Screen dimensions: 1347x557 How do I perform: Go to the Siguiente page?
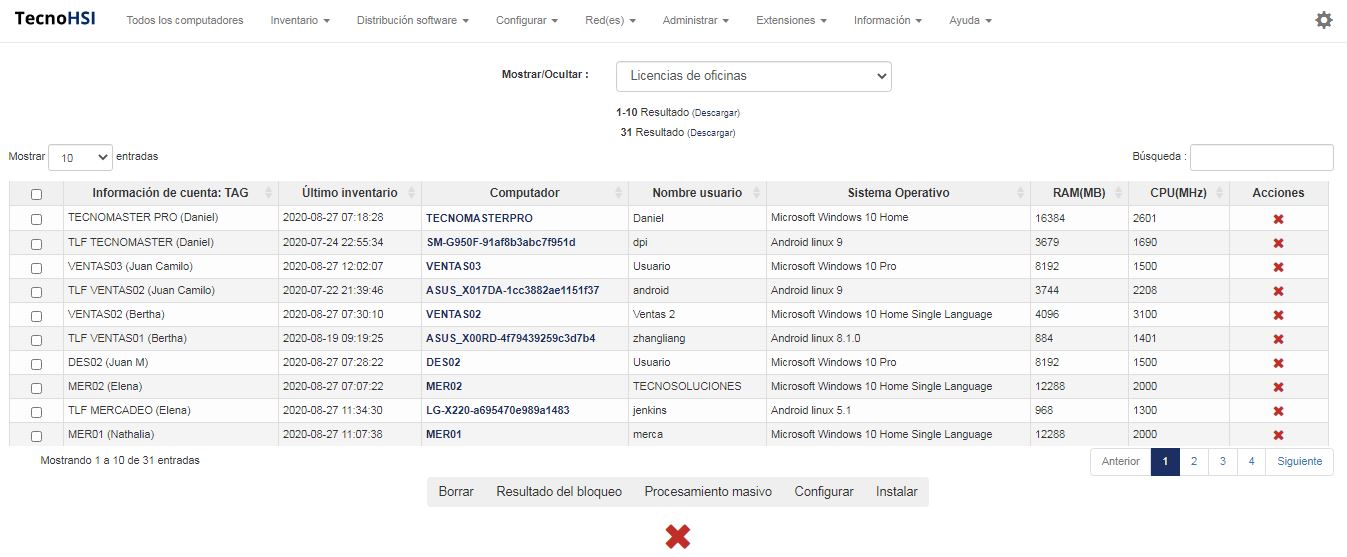1299,461
